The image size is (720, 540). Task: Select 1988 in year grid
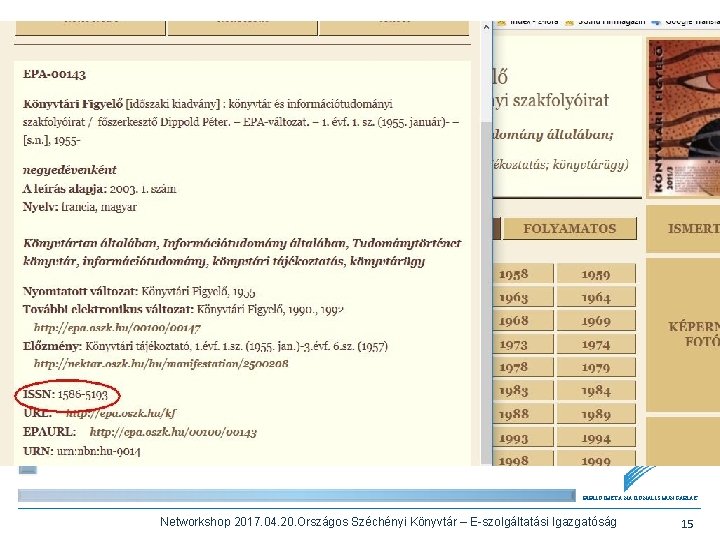[523, 414]
